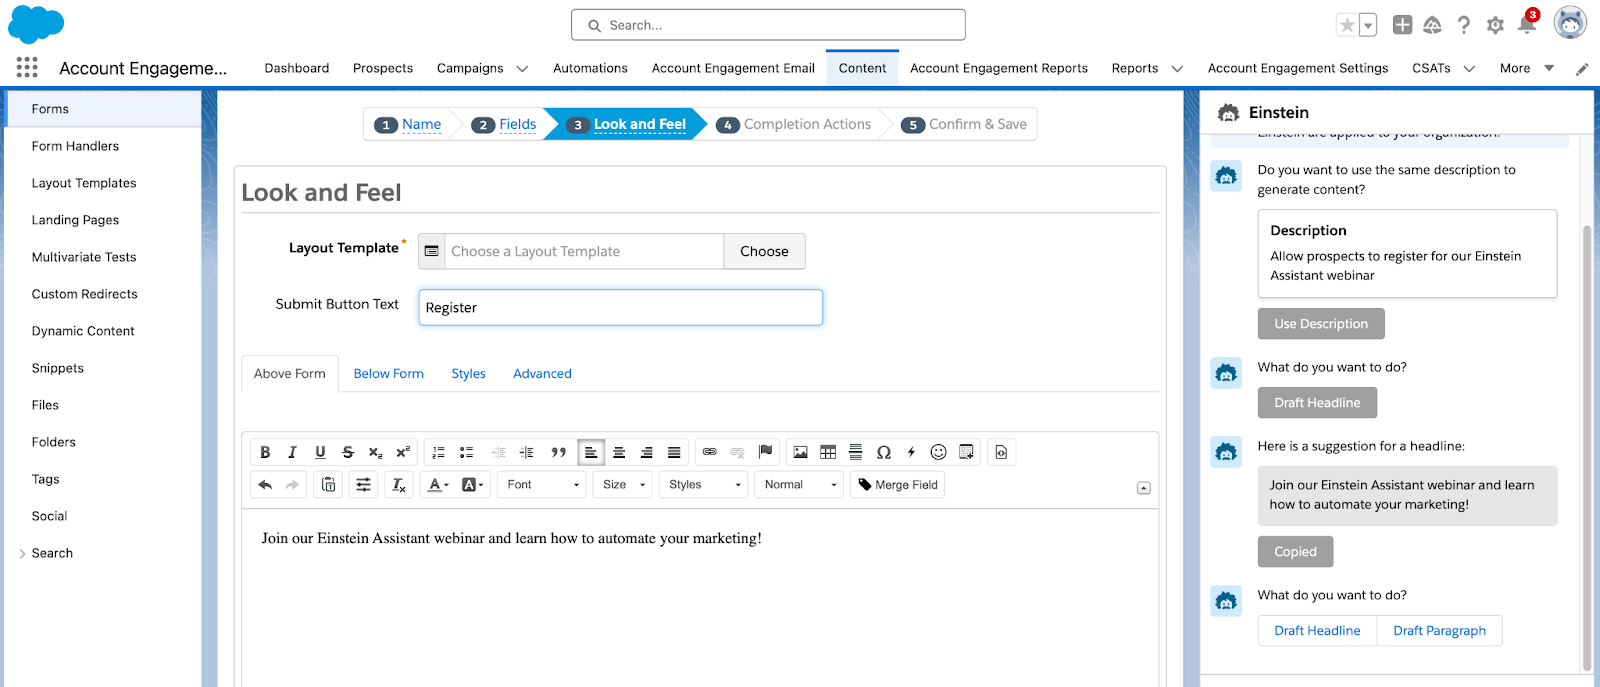Insert a table
The image size is (1600, 687).
coord(828,452)
